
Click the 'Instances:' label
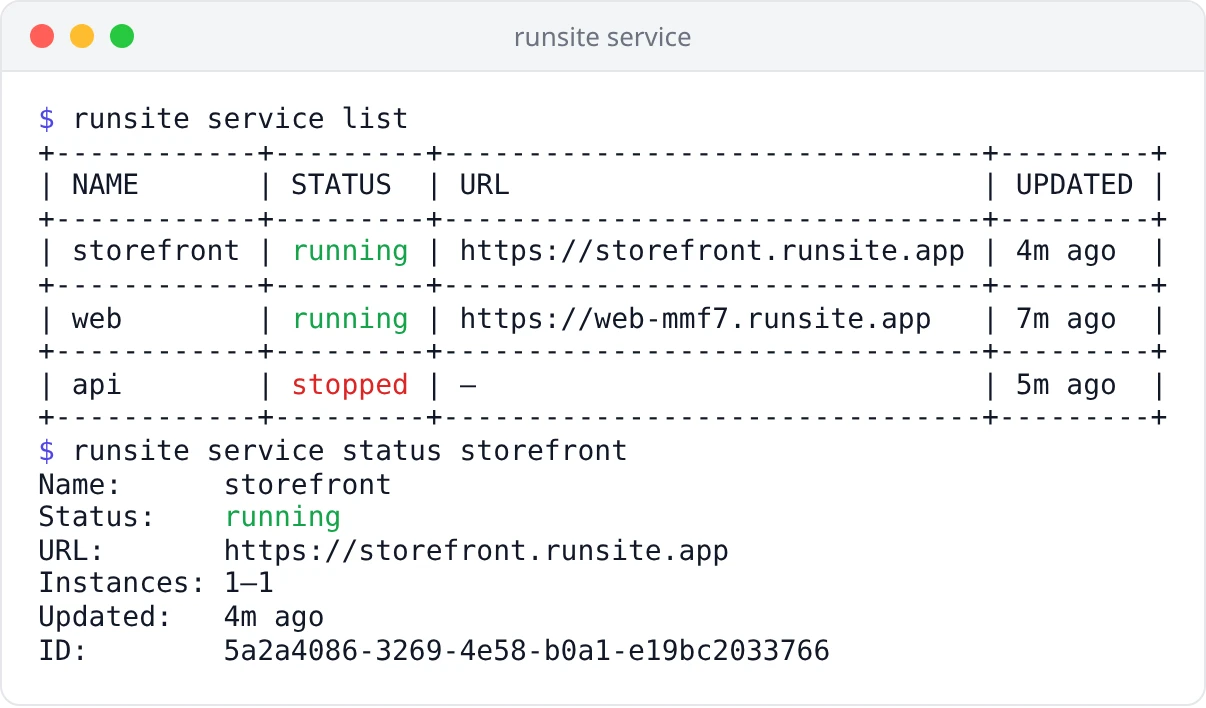(x=122, y=583)
